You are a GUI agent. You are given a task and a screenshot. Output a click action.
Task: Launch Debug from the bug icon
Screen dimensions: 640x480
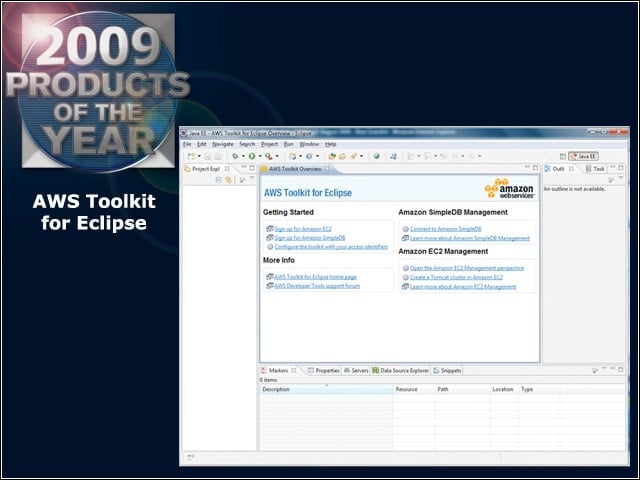(x=235, y=156)
